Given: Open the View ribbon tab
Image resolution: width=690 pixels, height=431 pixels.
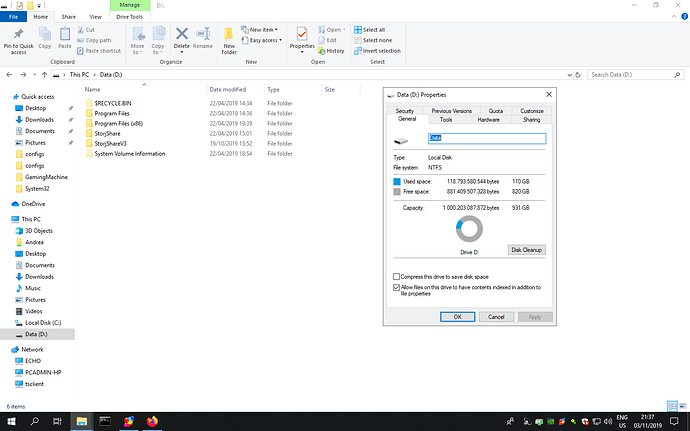Looking at the screenshot, I should click(x=94, y=17).
